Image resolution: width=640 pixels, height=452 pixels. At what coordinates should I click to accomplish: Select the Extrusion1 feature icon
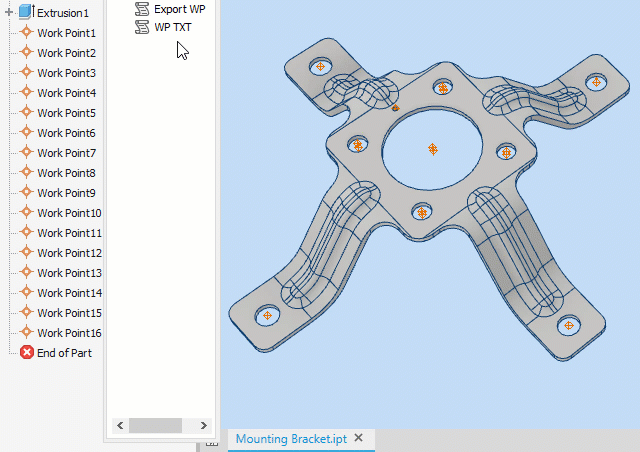26,13
